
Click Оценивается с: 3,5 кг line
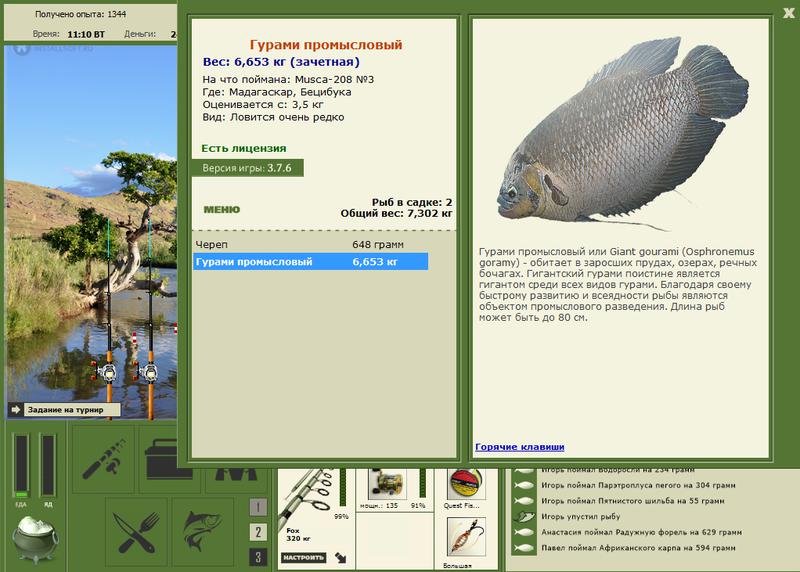[x=263, y=105]
